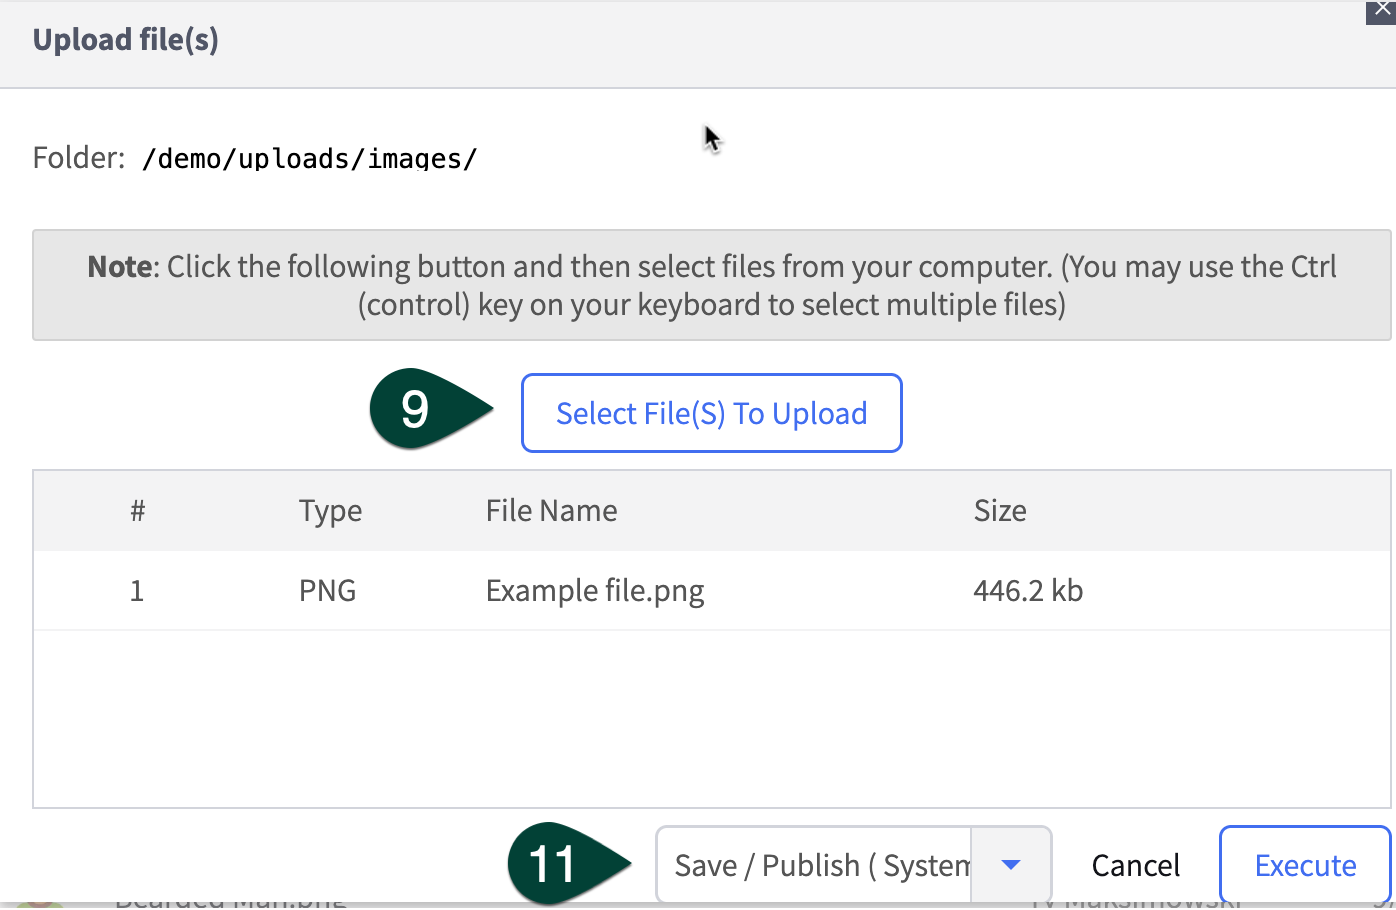This screenshot has width=1396, height=910.
Task: Click the Type column header
Action: pyautogui.click(x=330, y=511)
